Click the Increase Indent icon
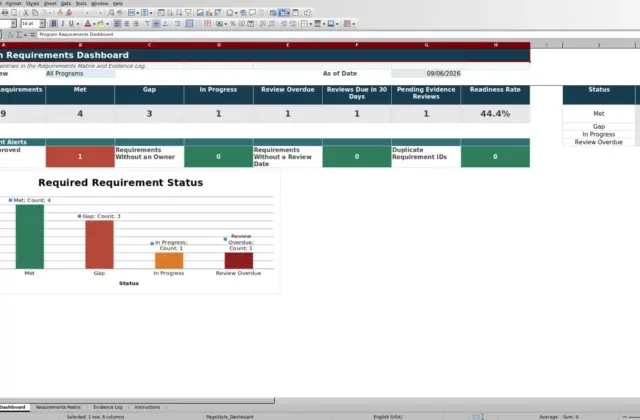 [x=284, y=24]
